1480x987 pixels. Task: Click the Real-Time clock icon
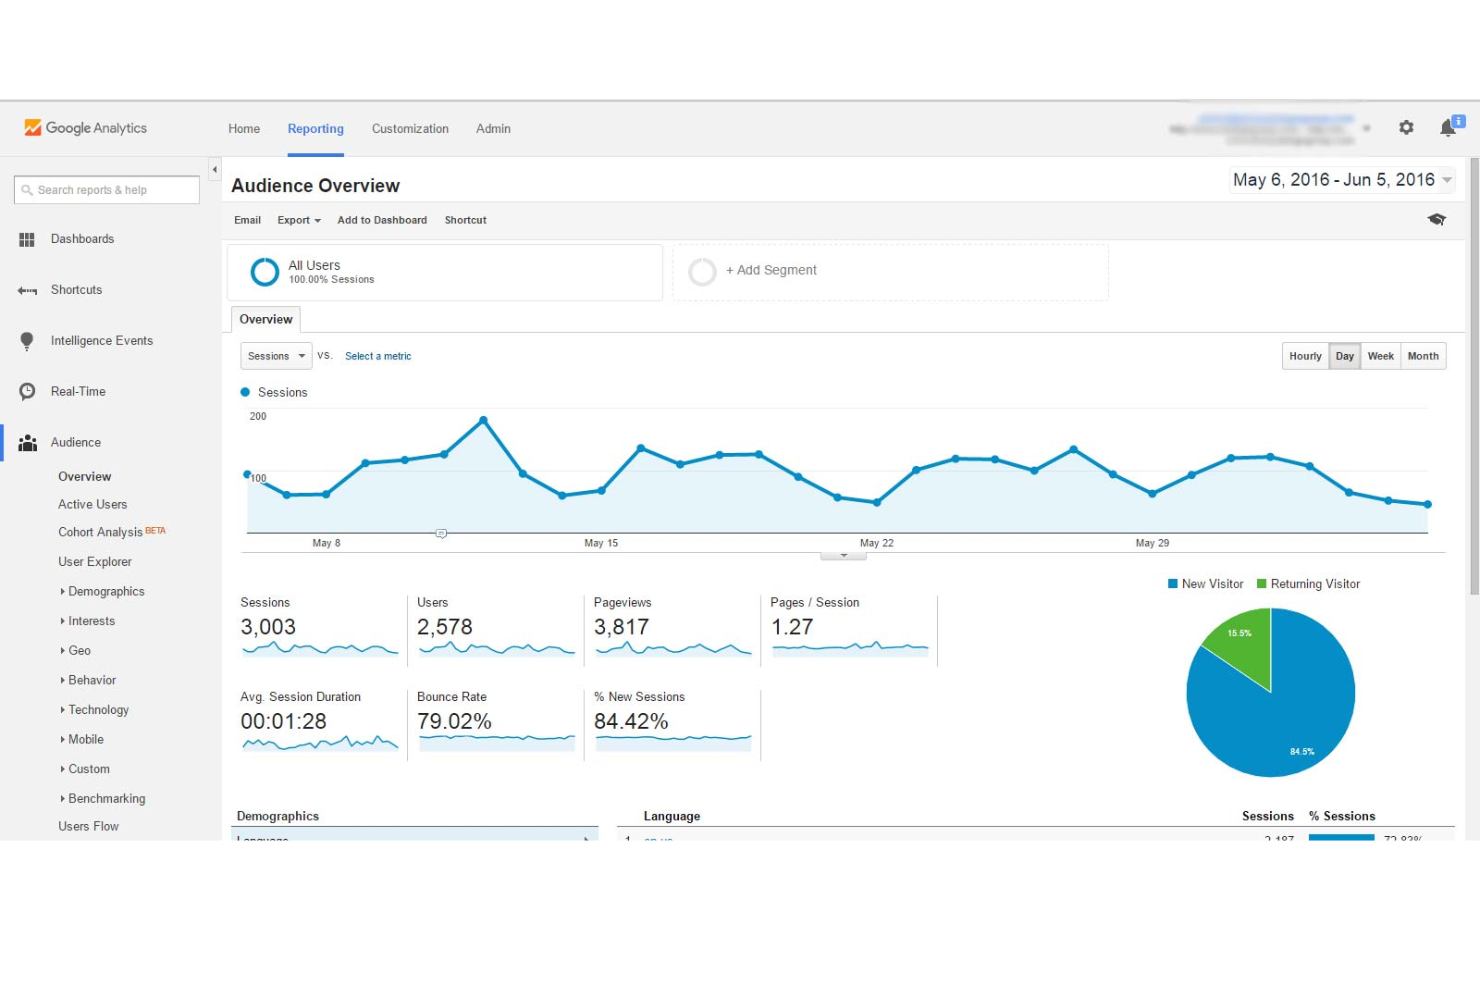pos(27,392)
